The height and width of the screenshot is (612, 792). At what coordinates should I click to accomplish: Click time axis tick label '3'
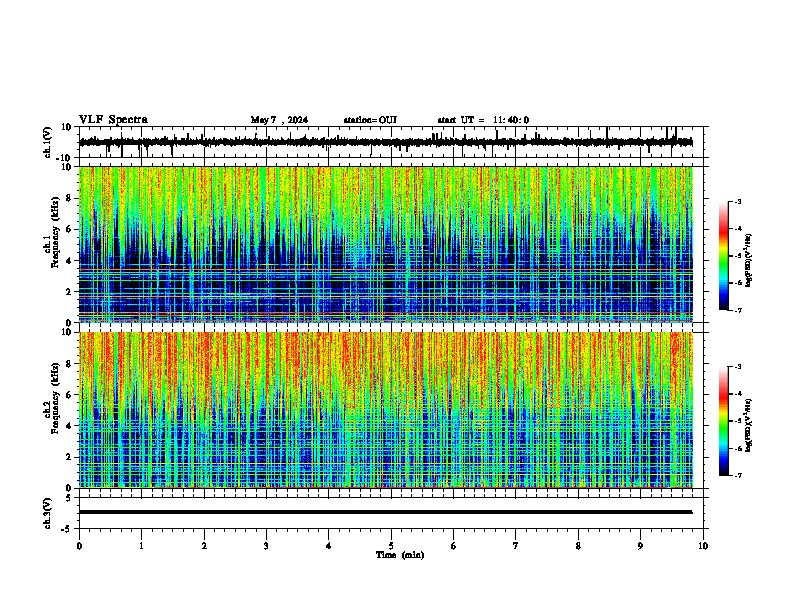pos(266,546)
